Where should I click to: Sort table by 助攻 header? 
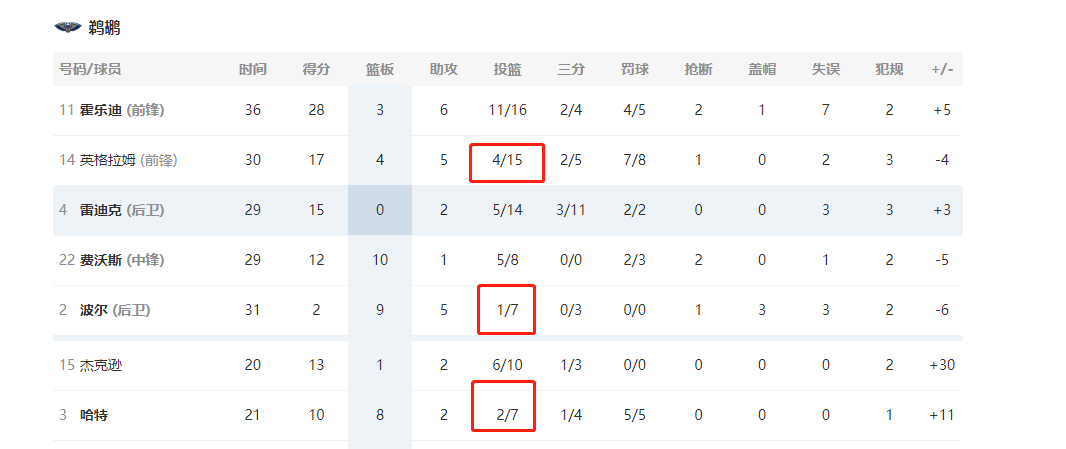pos(444,70)
